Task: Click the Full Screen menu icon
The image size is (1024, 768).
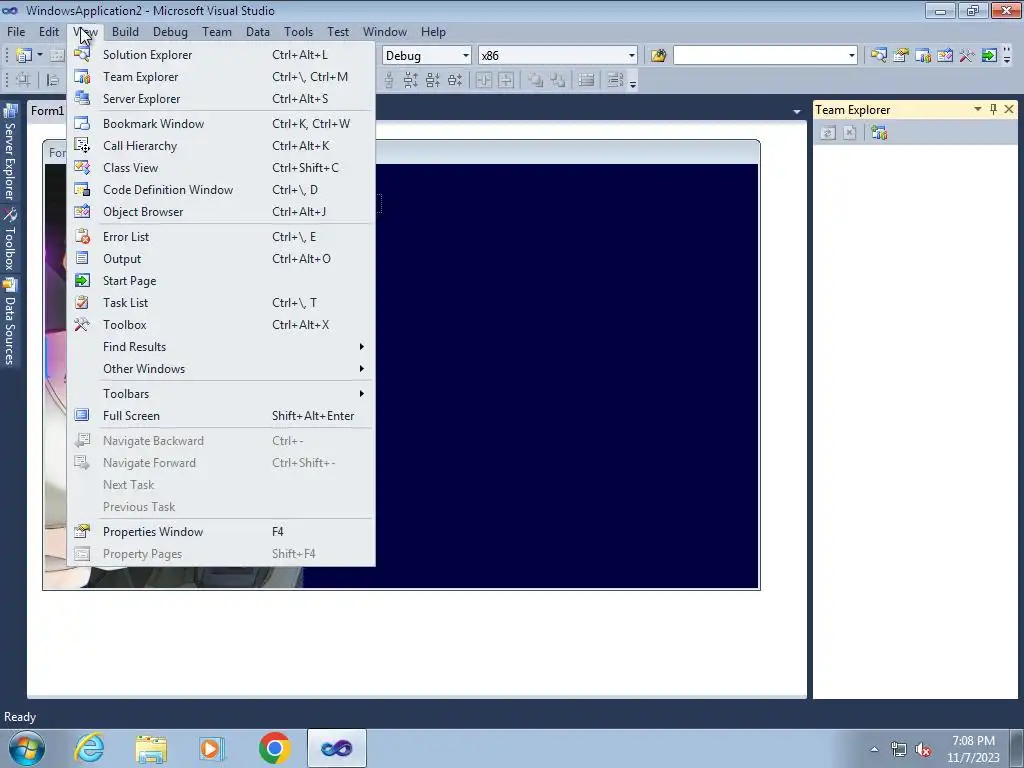Action: pos(82,415)
